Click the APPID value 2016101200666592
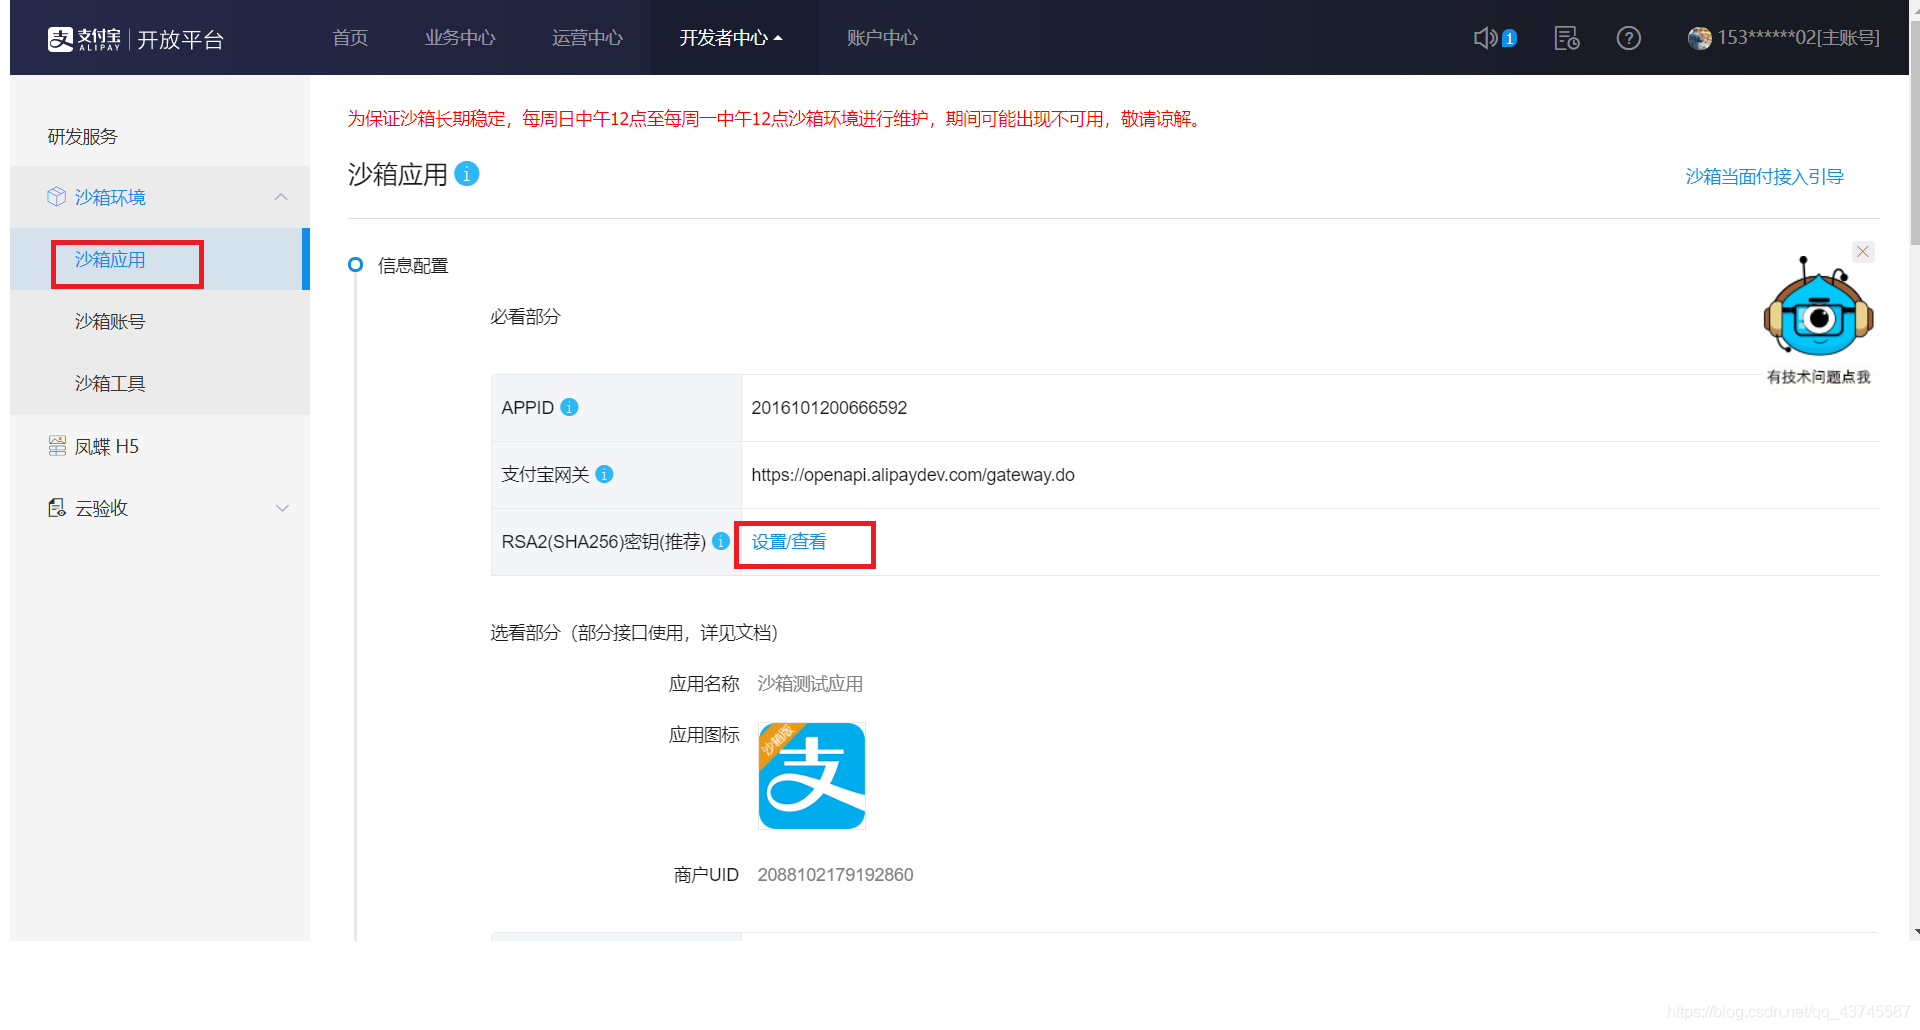The height and width of the screenshot is (1030, 1920). (x=829, y=407)
